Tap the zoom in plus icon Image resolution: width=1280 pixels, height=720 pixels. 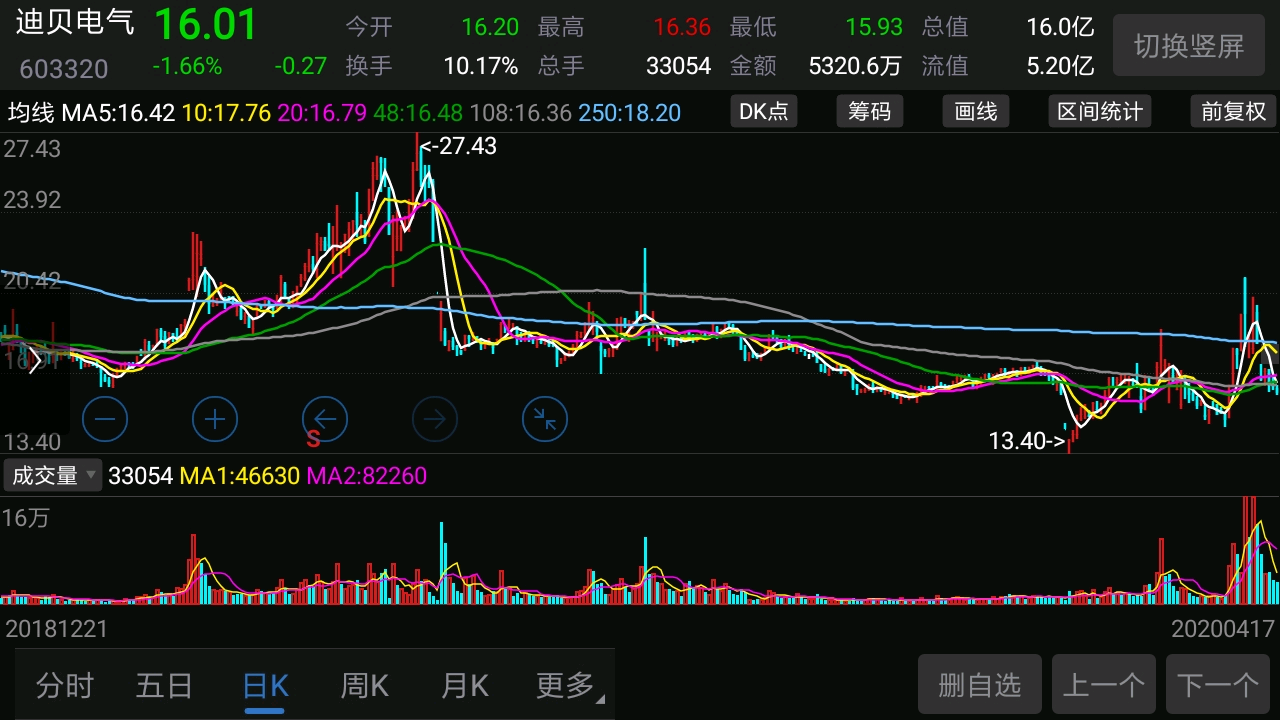pyautogui.click(x=214, y=419)
